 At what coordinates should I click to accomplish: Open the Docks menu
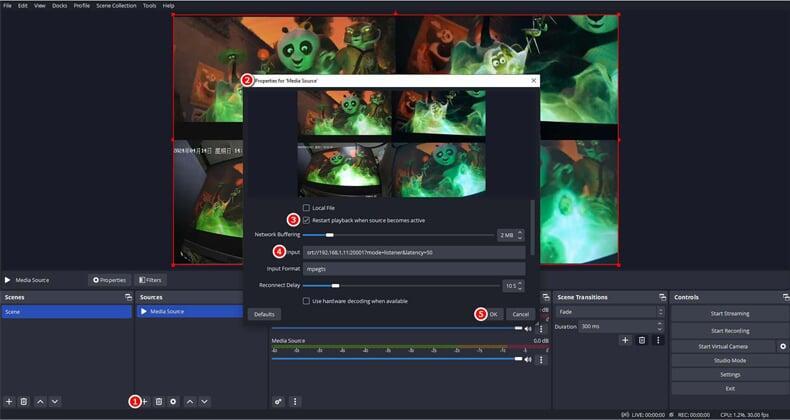point(59,6)
